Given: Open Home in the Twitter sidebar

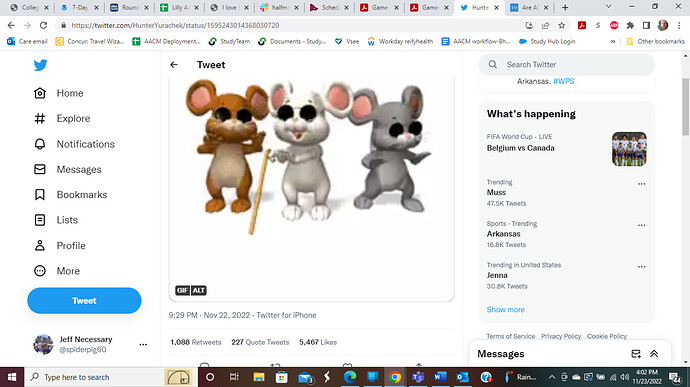Looking at the screenshot, I should [x=59, y=93].
